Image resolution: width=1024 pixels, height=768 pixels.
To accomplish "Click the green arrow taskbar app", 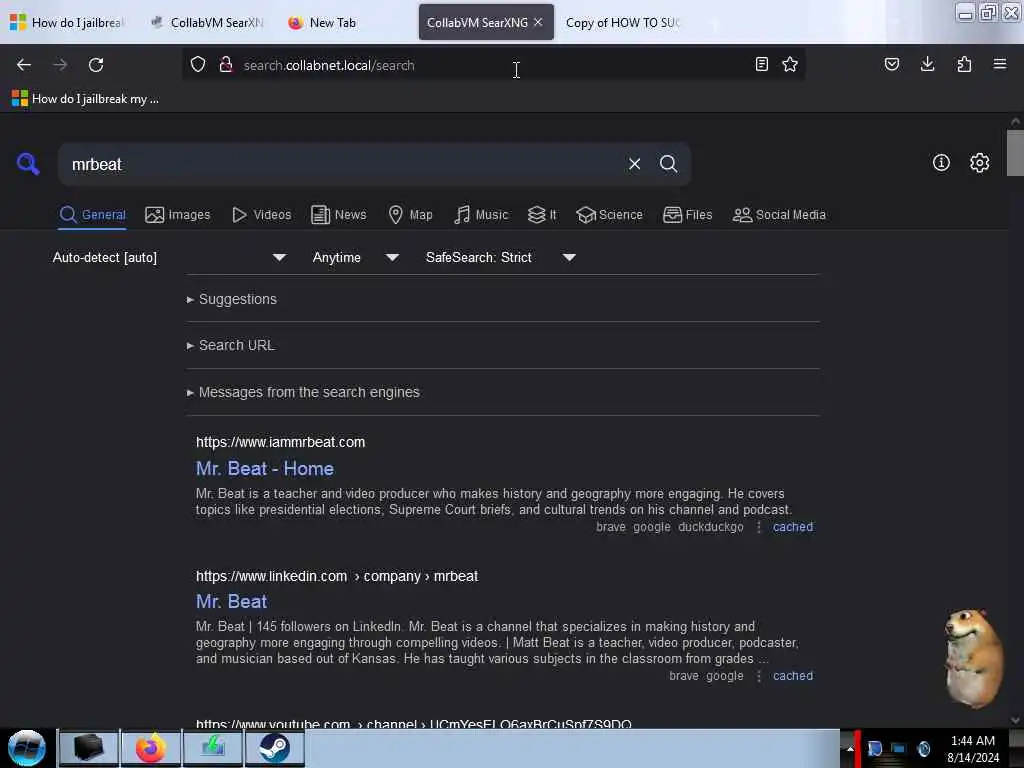I will [x=213, y=748].
